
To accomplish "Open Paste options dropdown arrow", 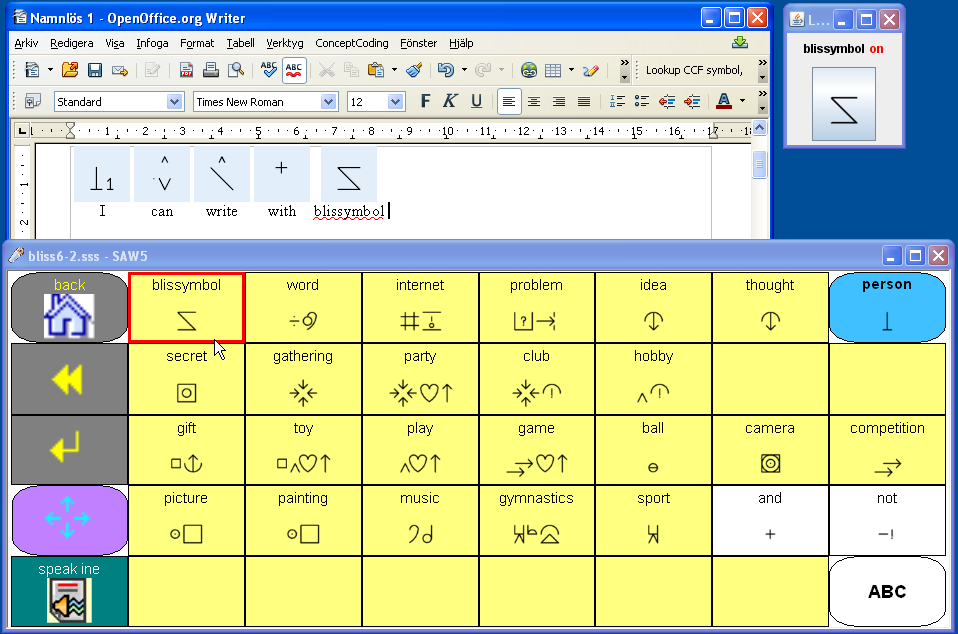I will 394,70.
